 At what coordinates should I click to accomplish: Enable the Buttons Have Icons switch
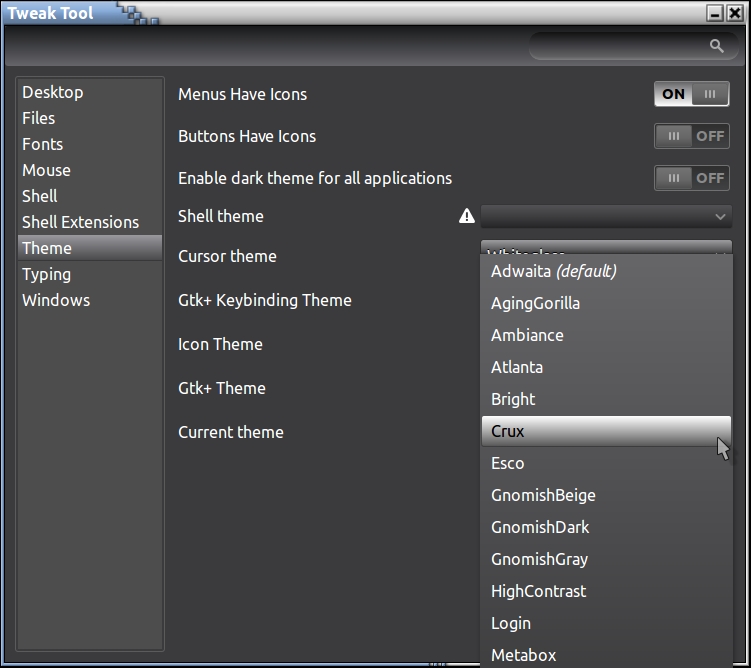pyautogui.click(x=691, y=136)
